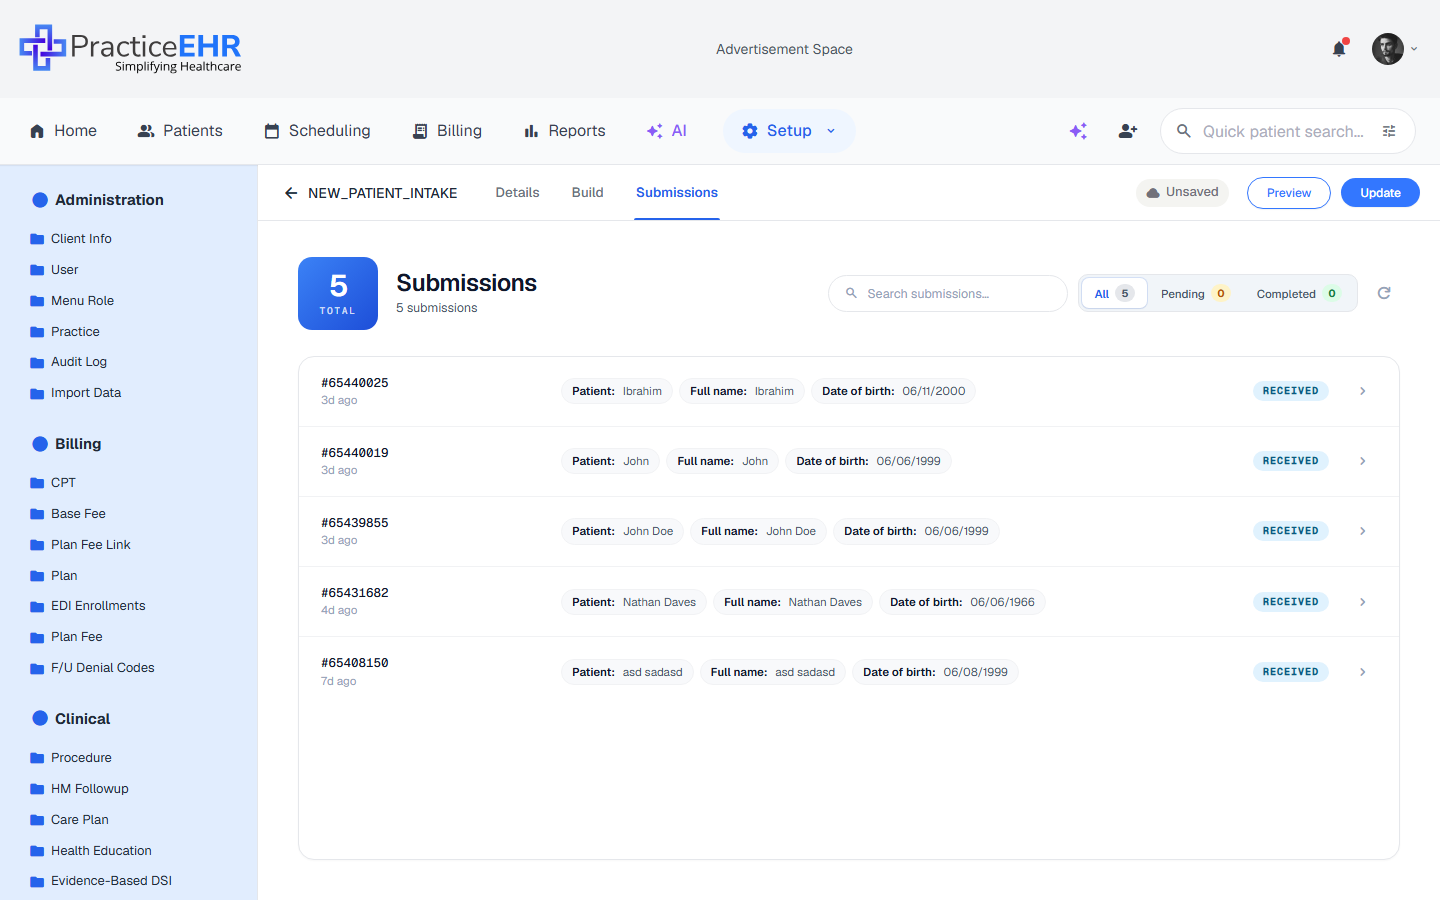Open the AI menu item
This screenshot has height=900, width=1440.
click(x=667, y=131)
